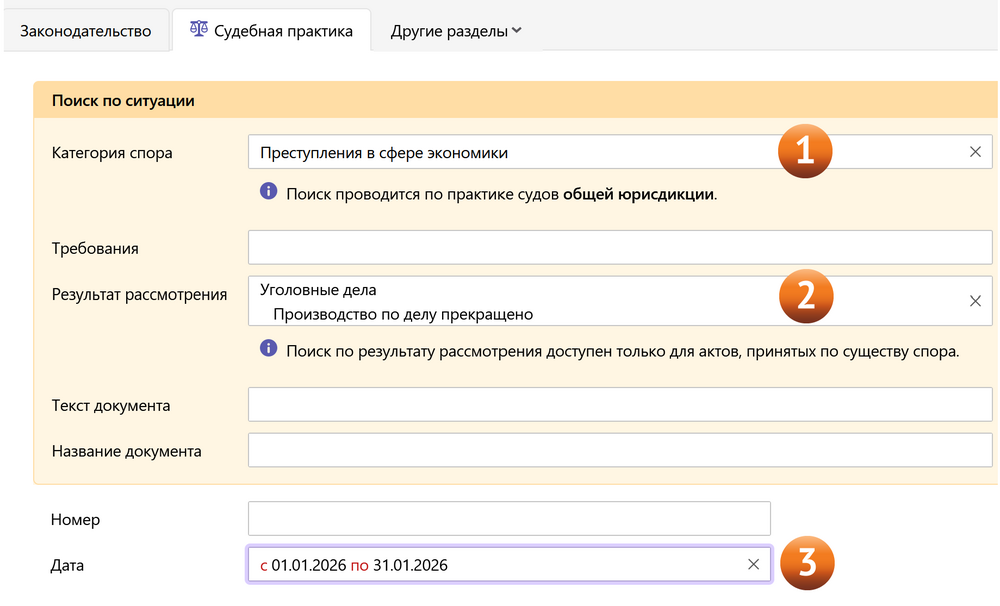Clear the Дата range value

[x=753, y=565]
